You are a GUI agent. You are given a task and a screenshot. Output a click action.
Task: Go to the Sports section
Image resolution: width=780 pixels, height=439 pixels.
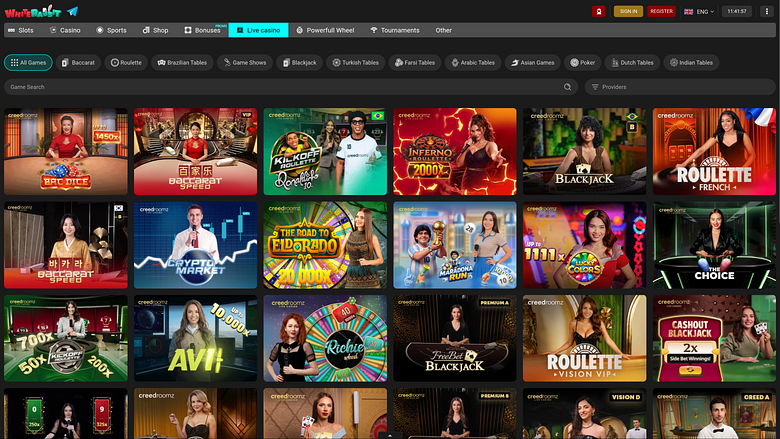click(x=111, y=30)
